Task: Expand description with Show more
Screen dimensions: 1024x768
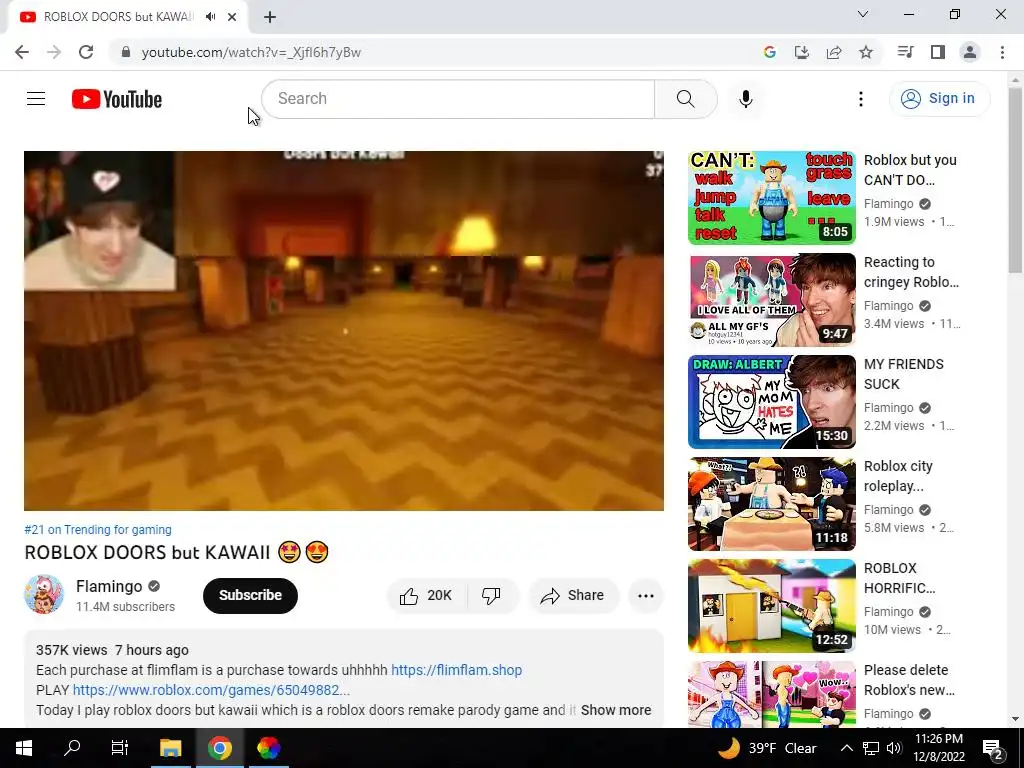Action: pos(616,710)
